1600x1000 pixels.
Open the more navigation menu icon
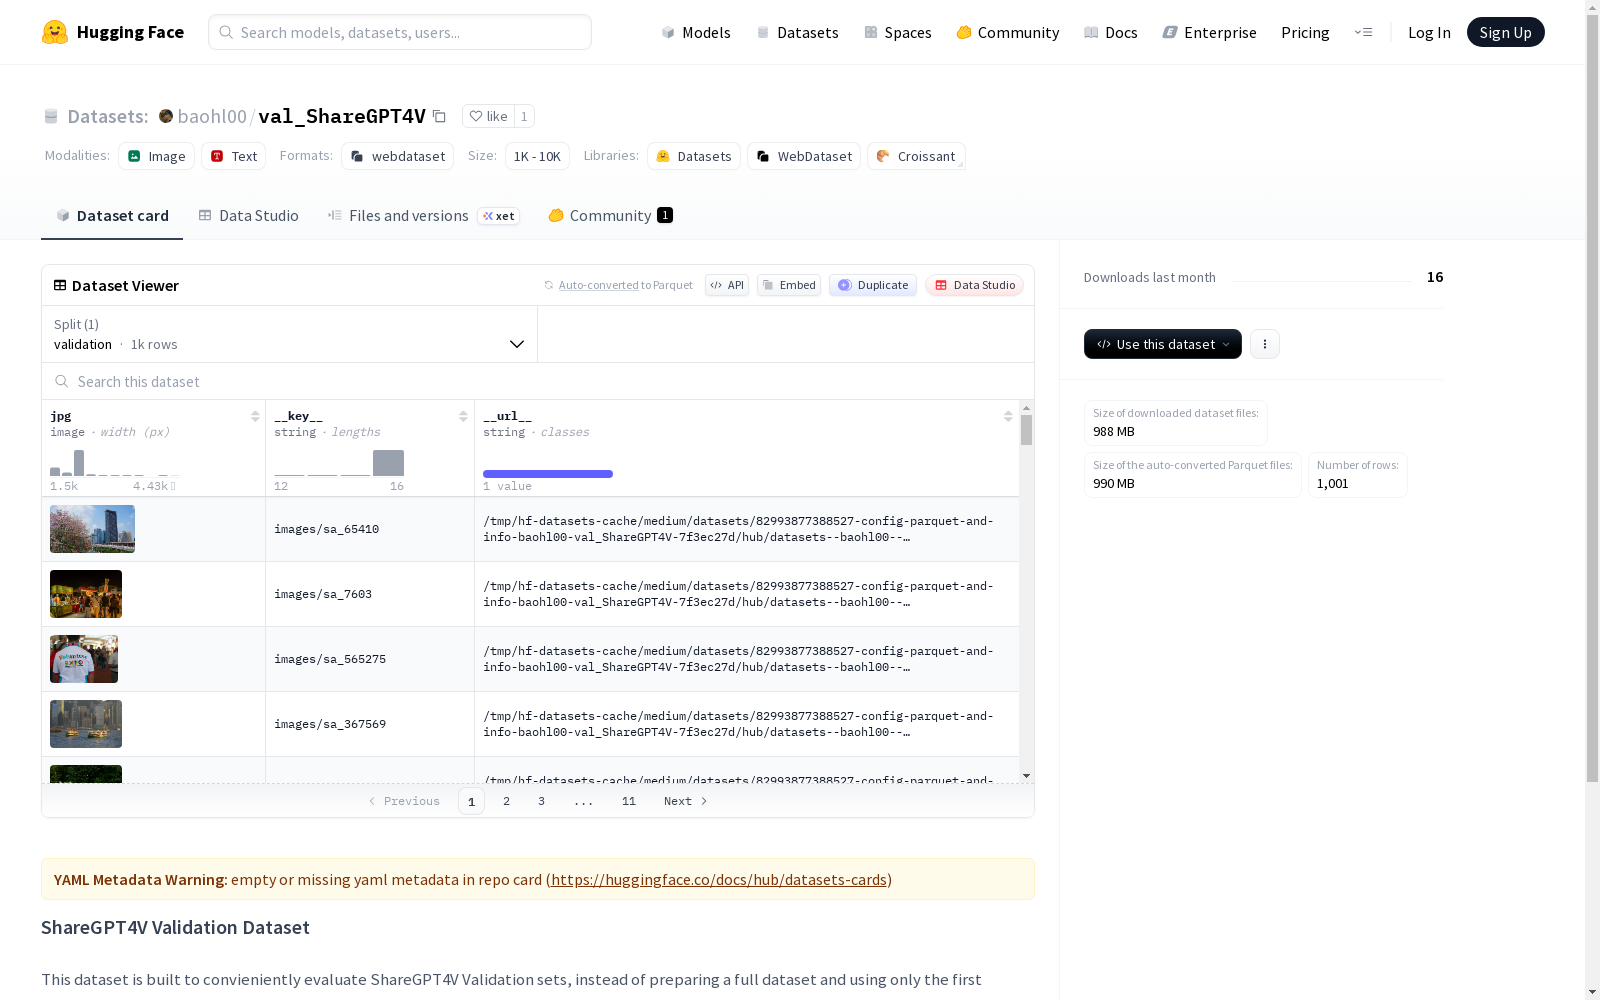1363,32
